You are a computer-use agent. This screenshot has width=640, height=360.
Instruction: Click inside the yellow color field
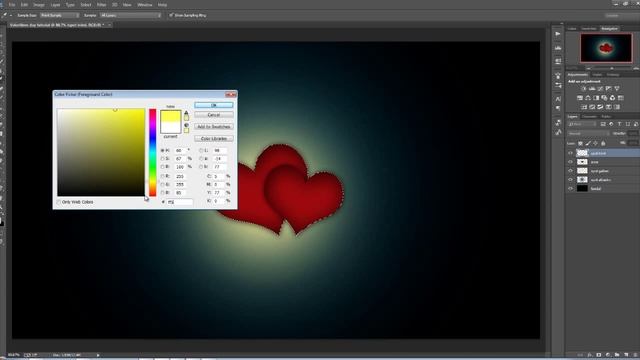tap(101, 152)
